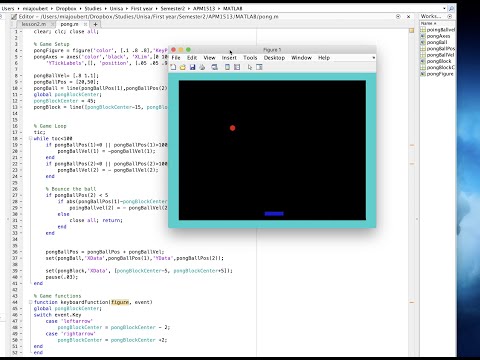Go to the Unisa folder in path bar
The width and height of the screenshot is (480, 360).
pyautogui.click(x=116, y=8)
